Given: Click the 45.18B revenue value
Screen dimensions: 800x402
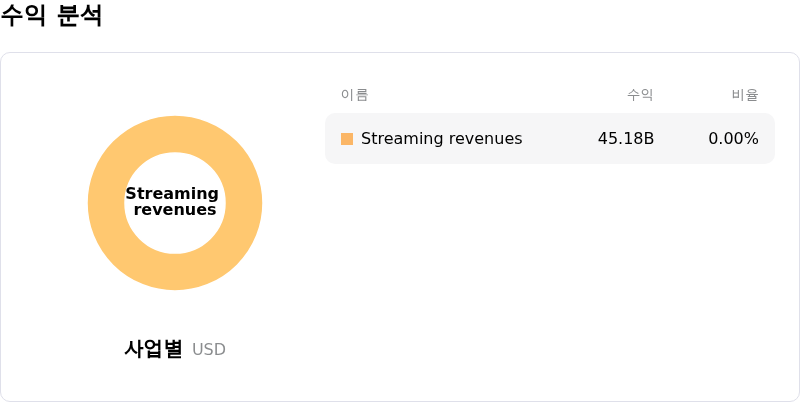Looking at the screenshot, I should [x=625, y=139].
